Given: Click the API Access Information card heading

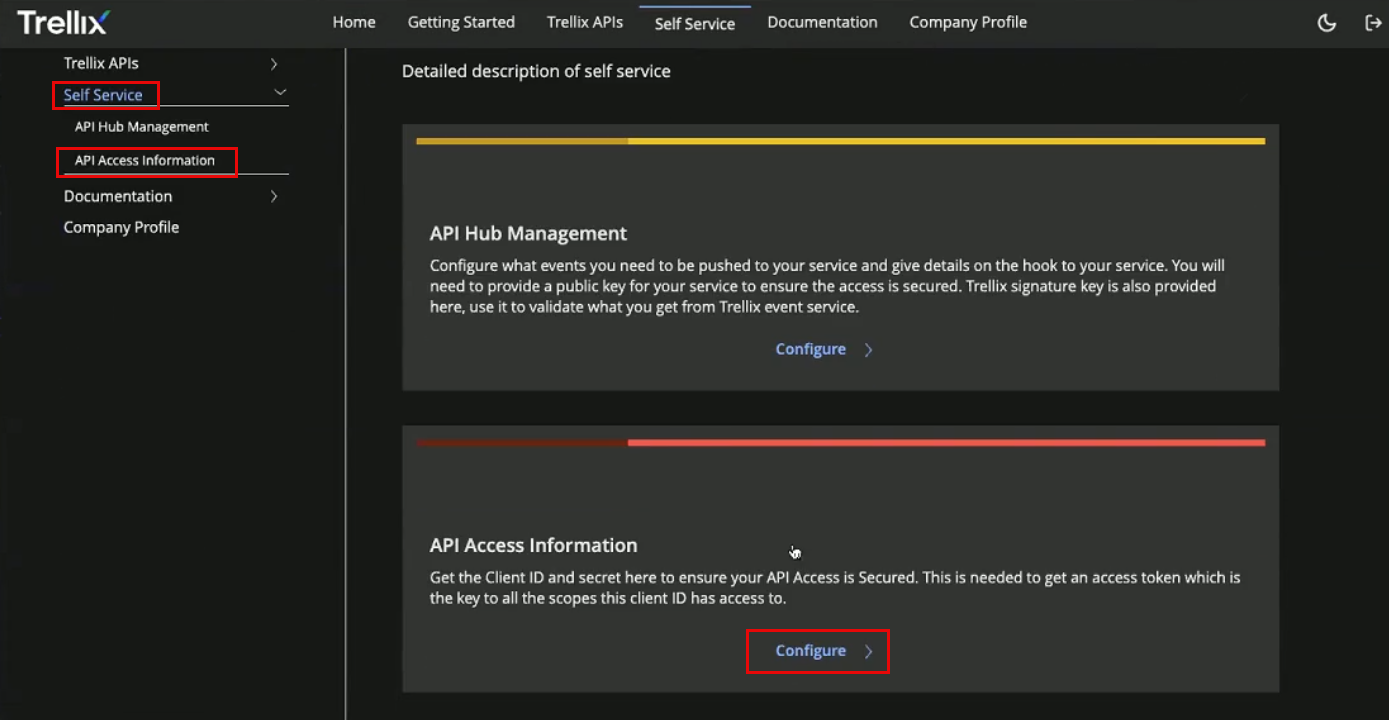Looking at the screenshot, I should [533, 545].
